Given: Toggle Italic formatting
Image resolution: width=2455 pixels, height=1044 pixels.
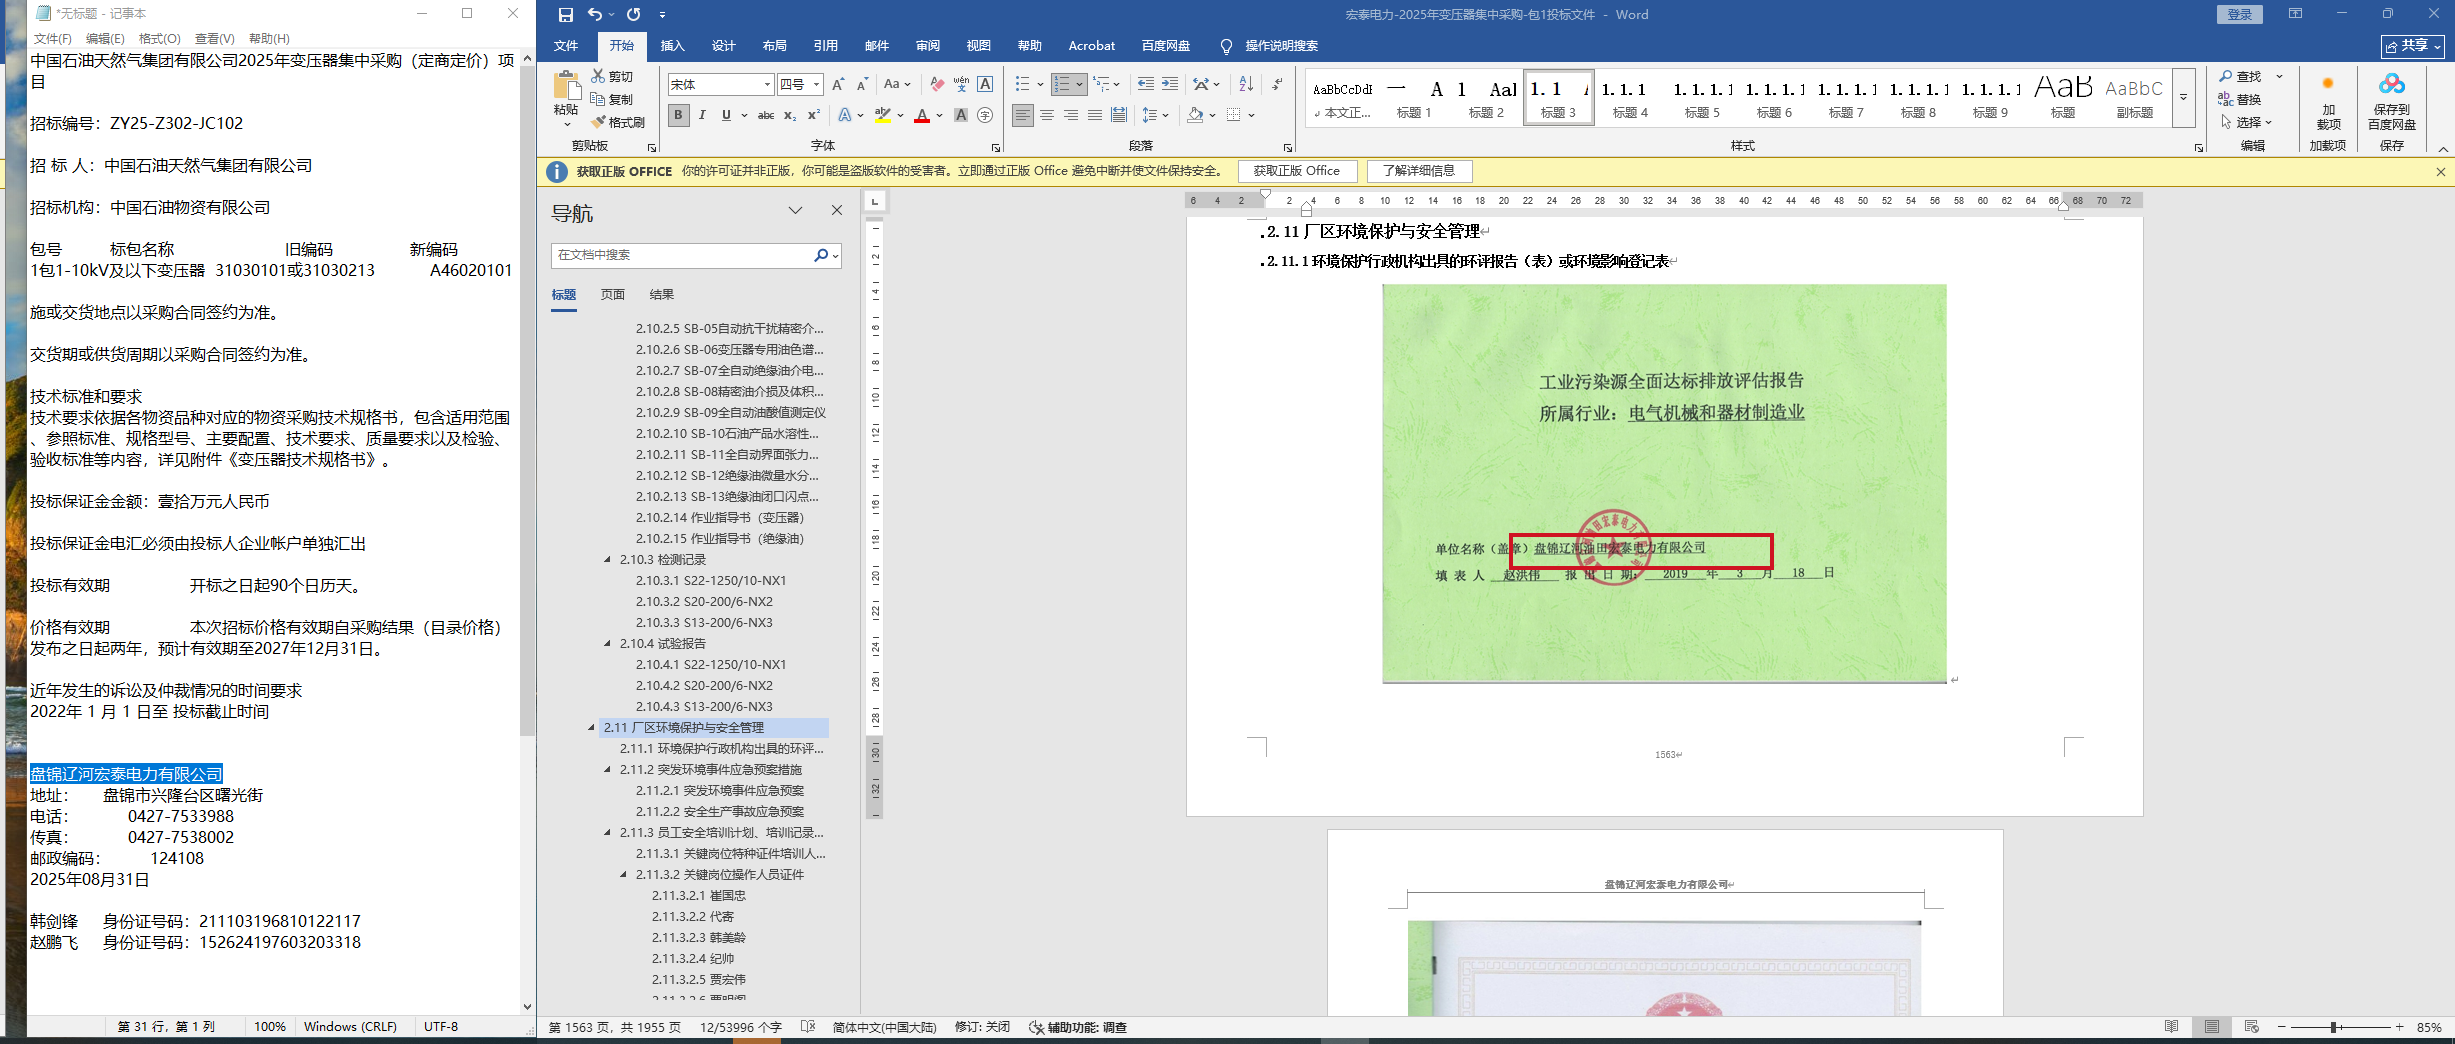Looking at the screenshot, I should click(702, 115).
